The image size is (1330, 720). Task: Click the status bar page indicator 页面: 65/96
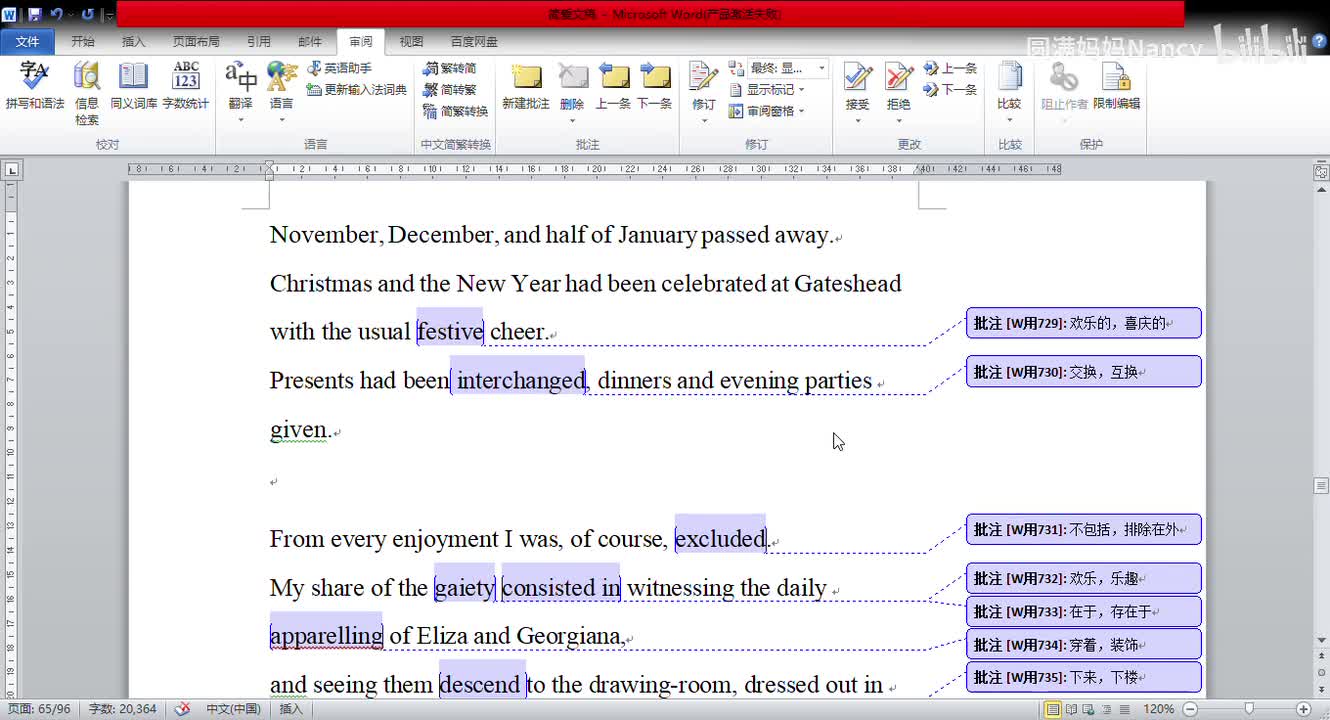(40, 709)
